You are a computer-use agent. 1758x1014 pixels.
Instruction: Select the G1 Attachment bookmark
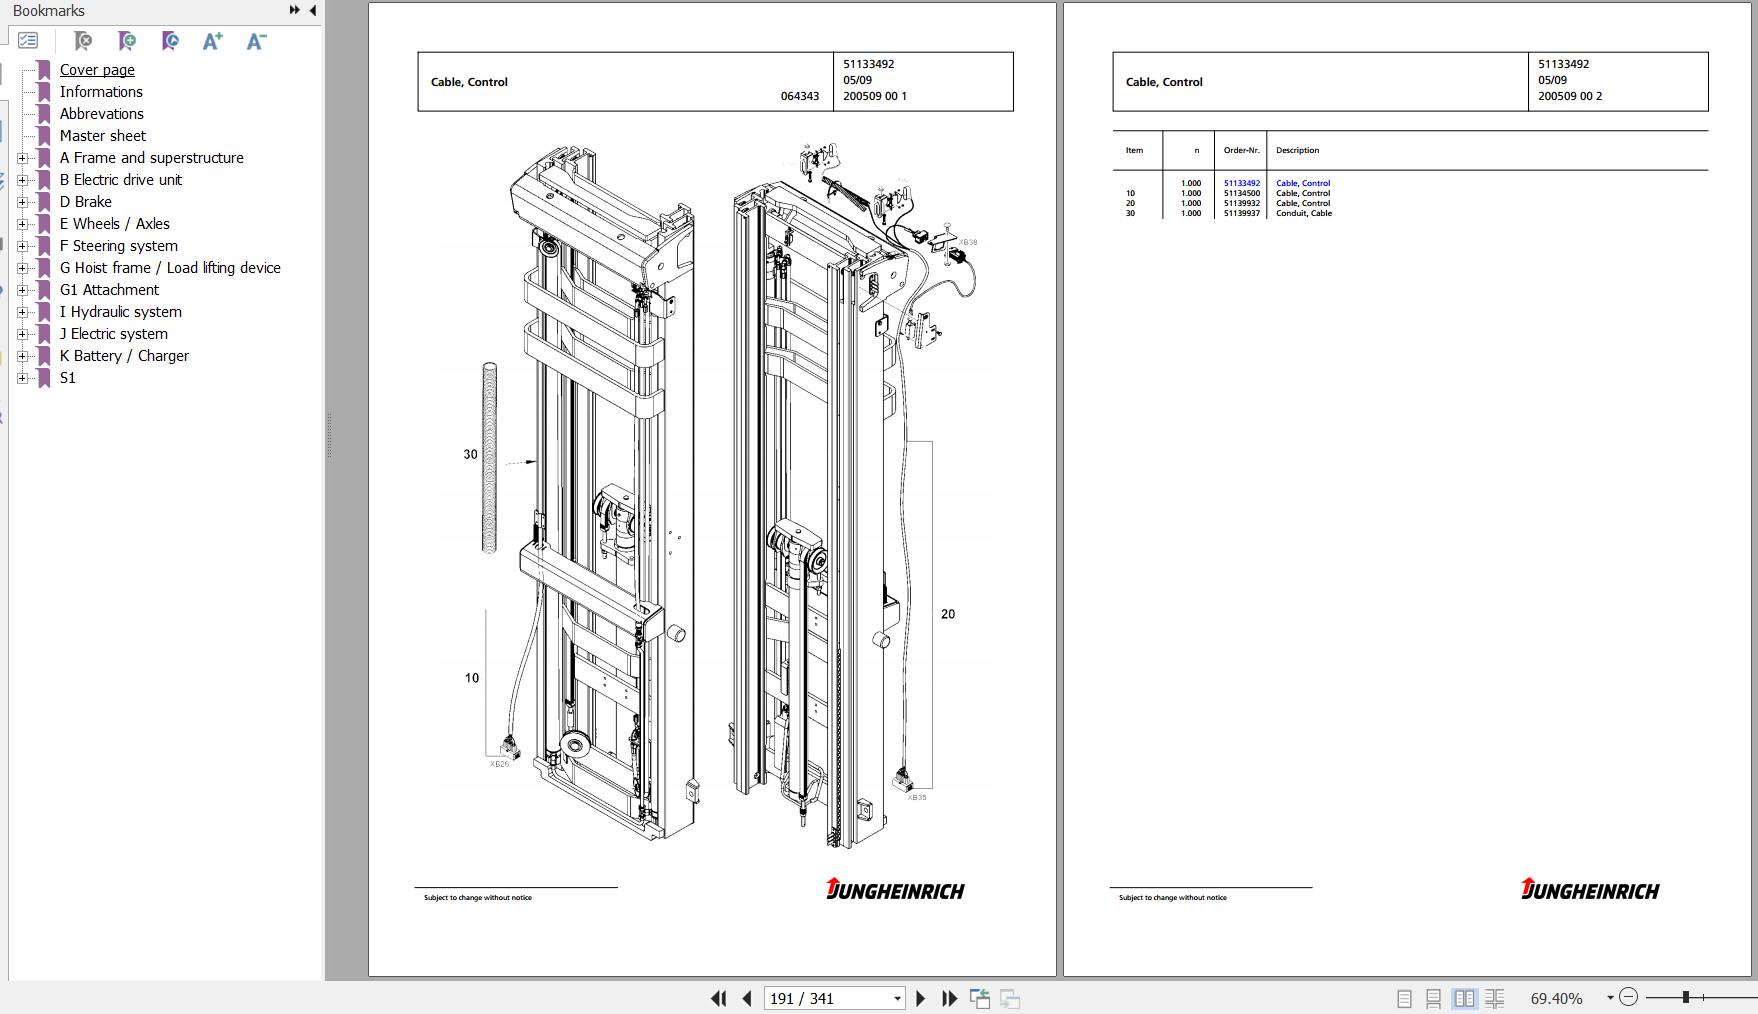pos(109,290)
